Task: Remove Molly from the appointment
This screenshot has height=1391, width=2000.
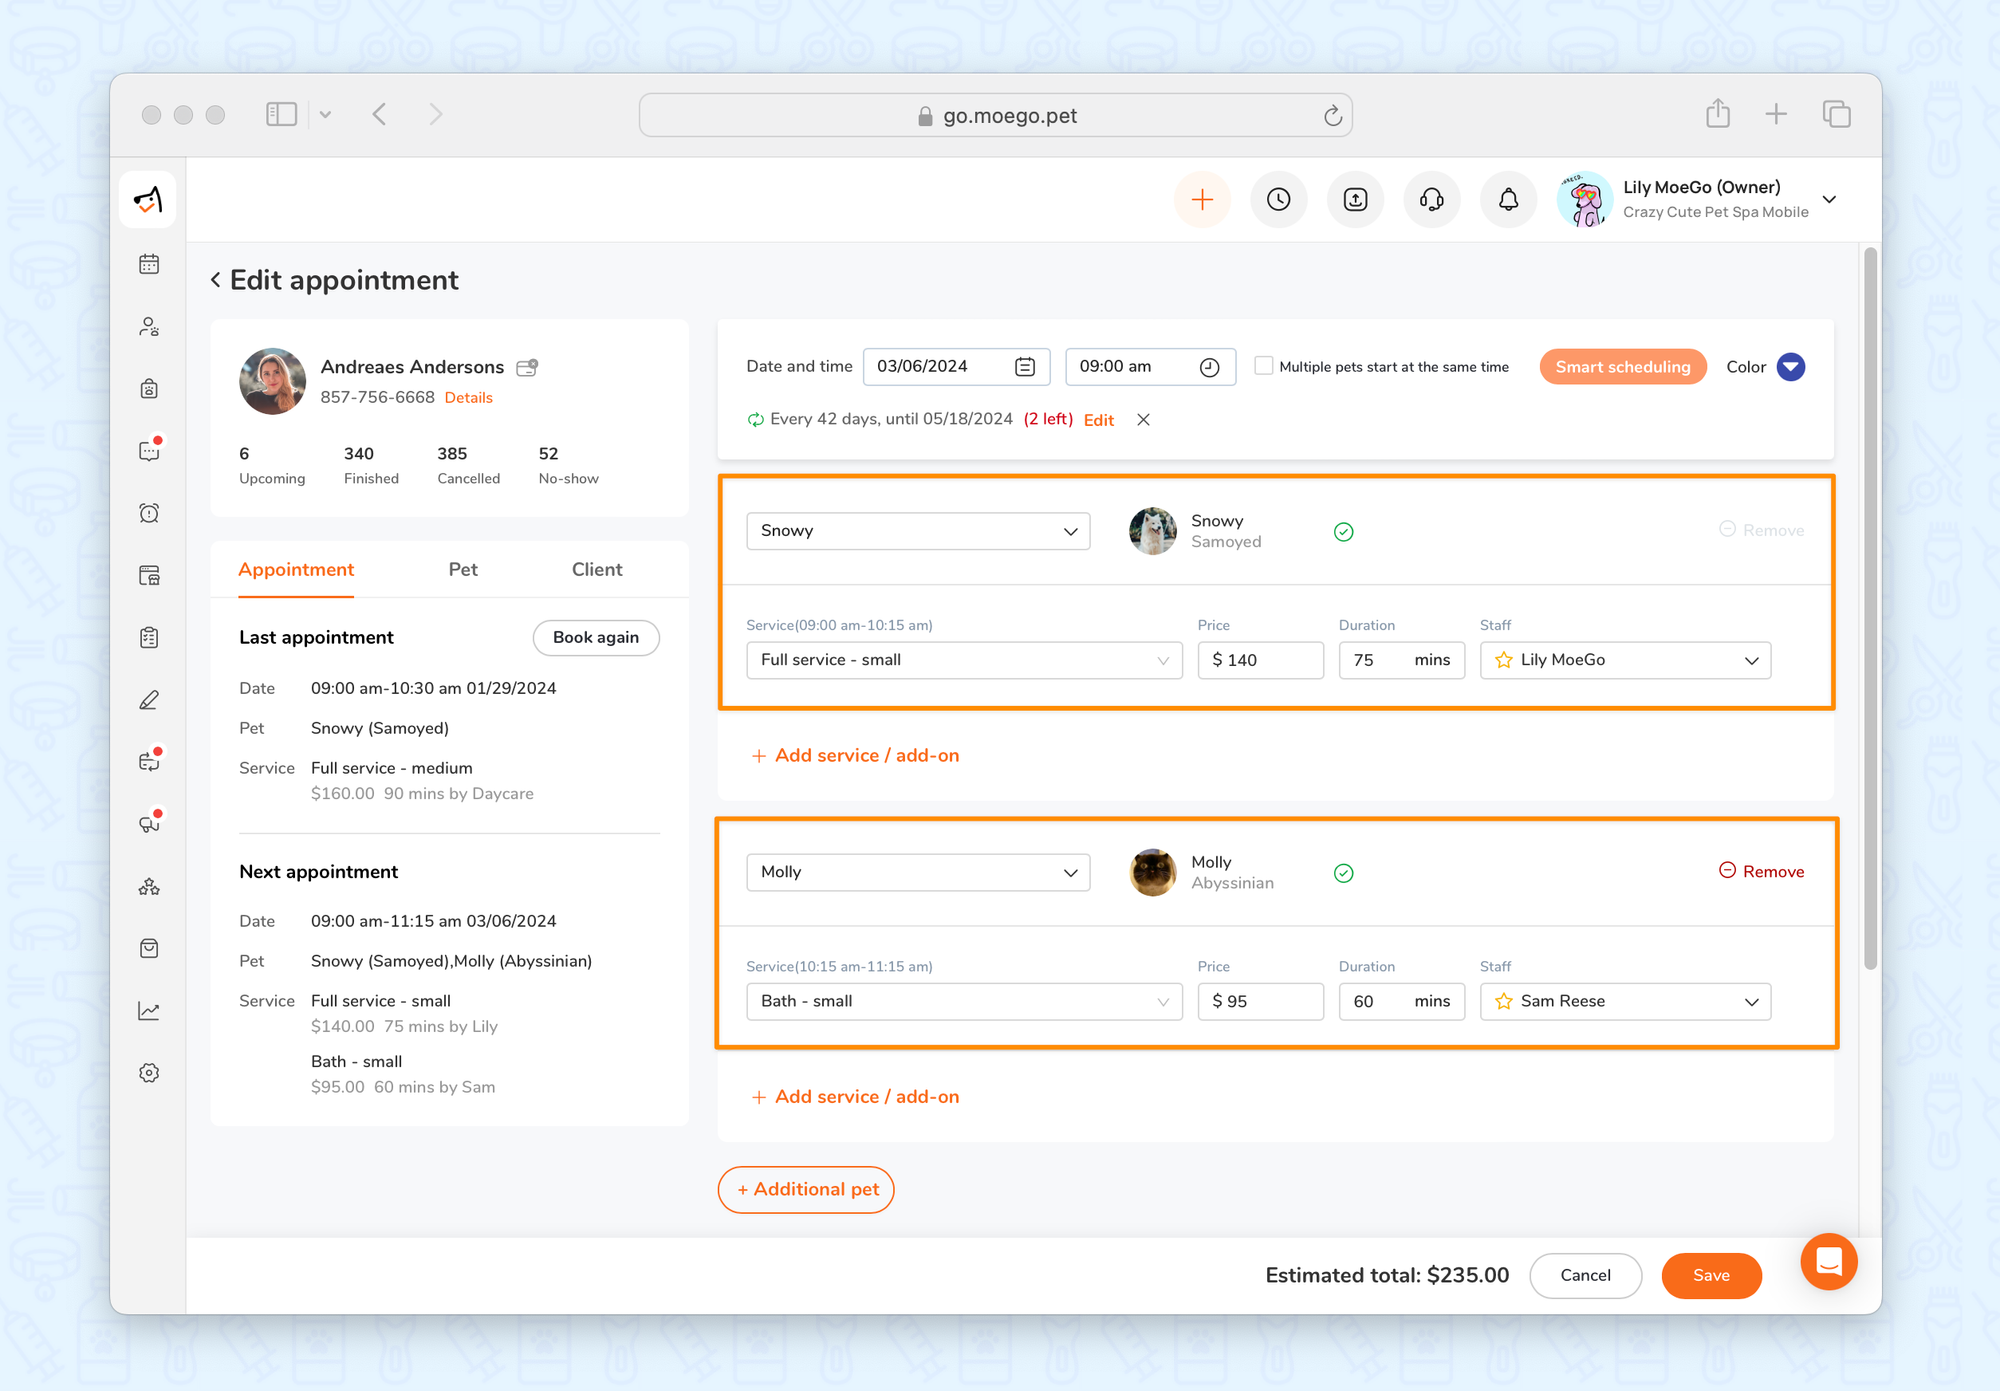Action: (x=1761, y=871)
